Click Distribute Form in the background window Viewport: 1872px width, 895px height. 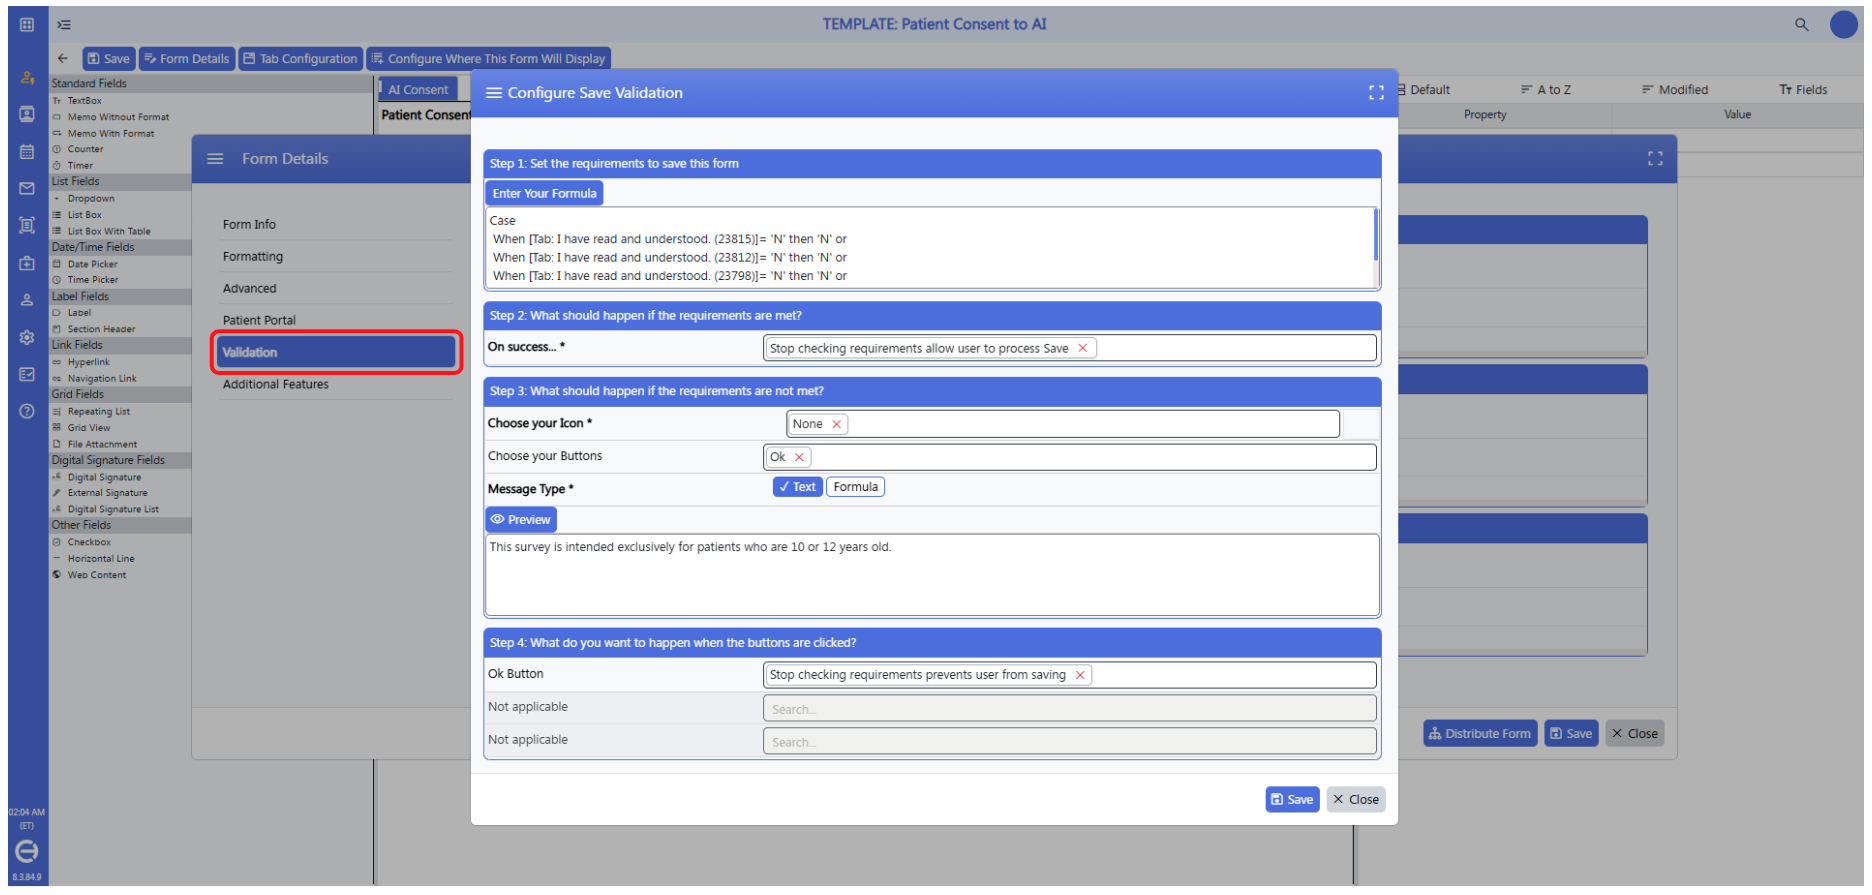click(1480, 733)
